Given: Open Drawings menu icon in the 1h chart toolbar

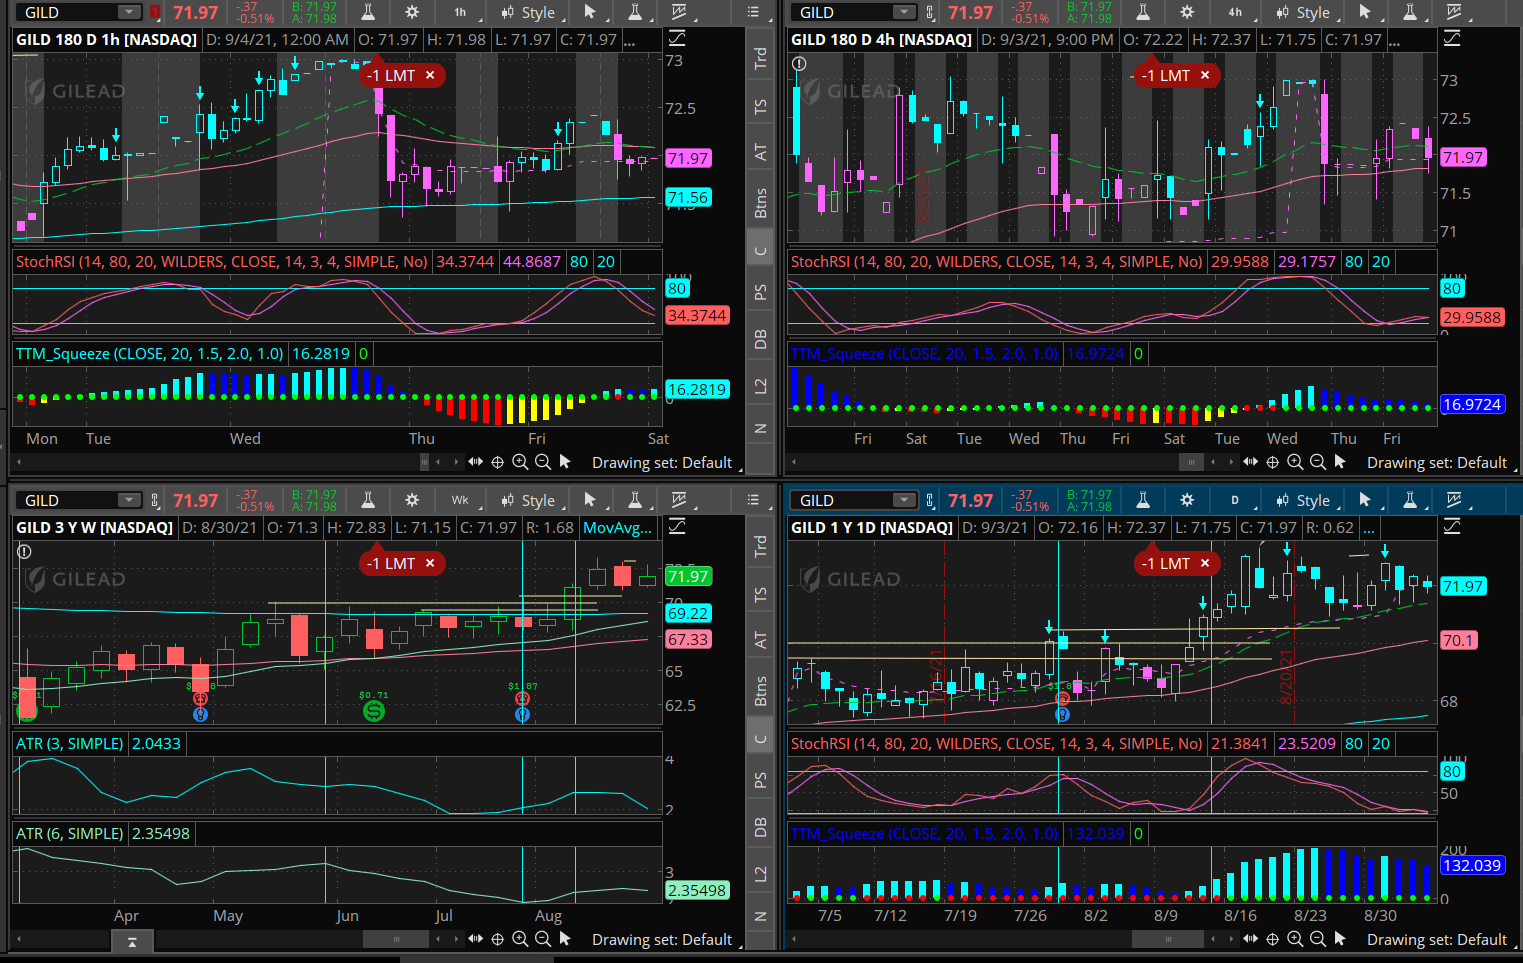Looking at the screenshot, I should 679,12.
